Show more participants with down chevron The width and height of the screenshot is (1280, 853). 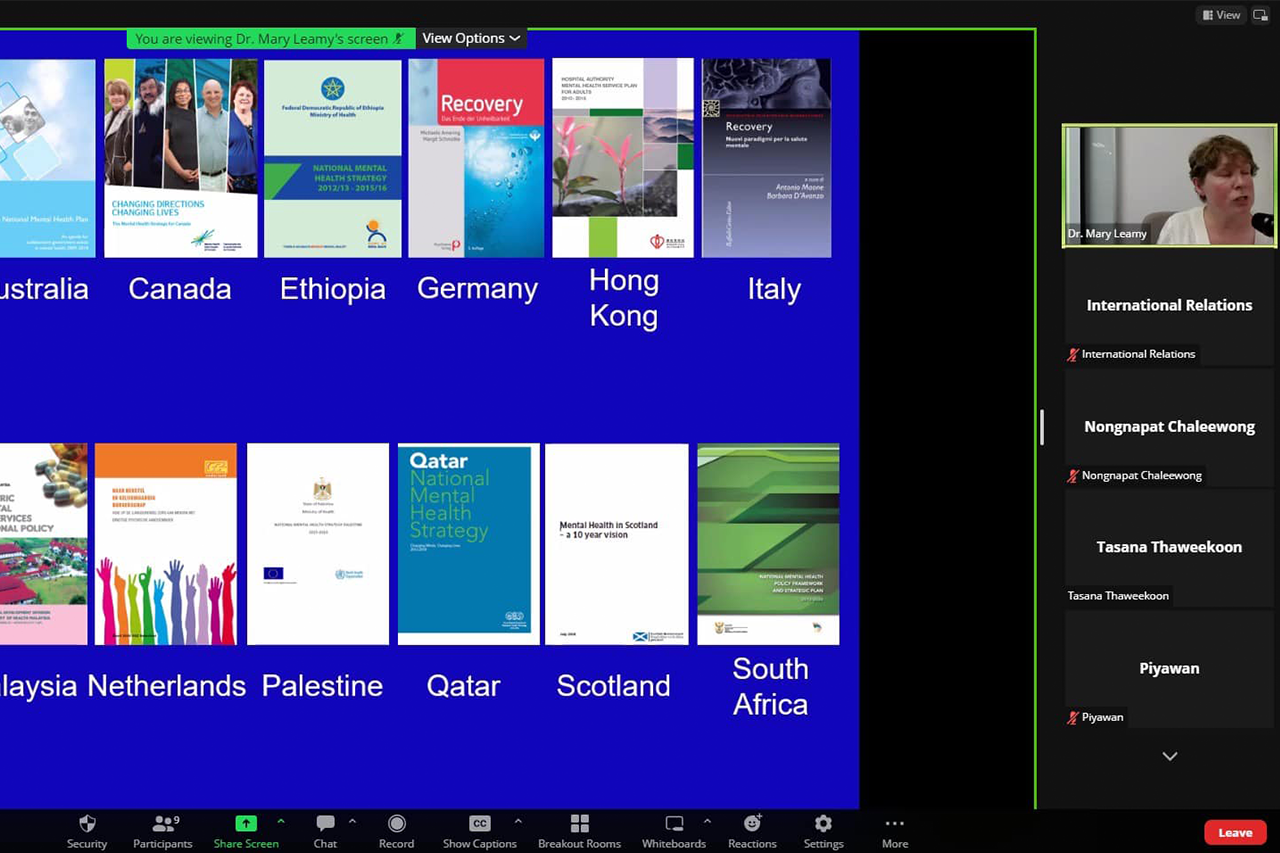point(1169,756)
